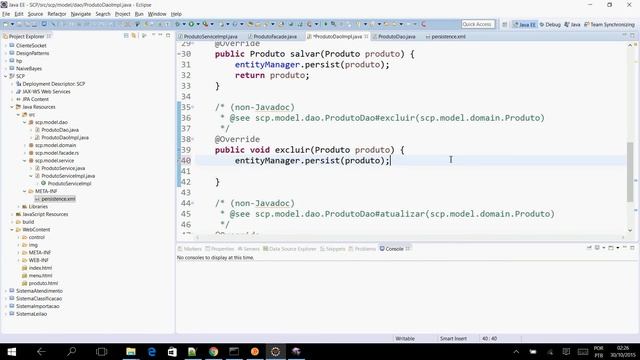Open File Explorer from the taskbar

tap(131, 351)
